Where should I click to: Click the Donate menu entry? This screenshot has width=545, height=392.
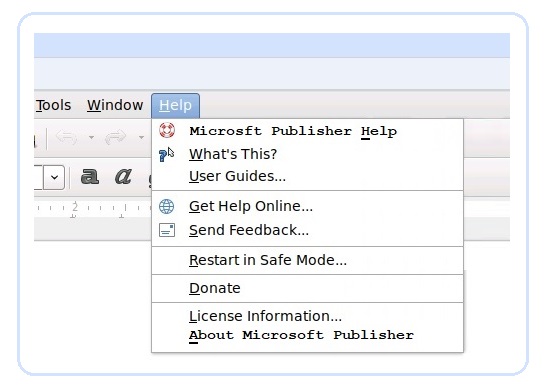point(307,288)
